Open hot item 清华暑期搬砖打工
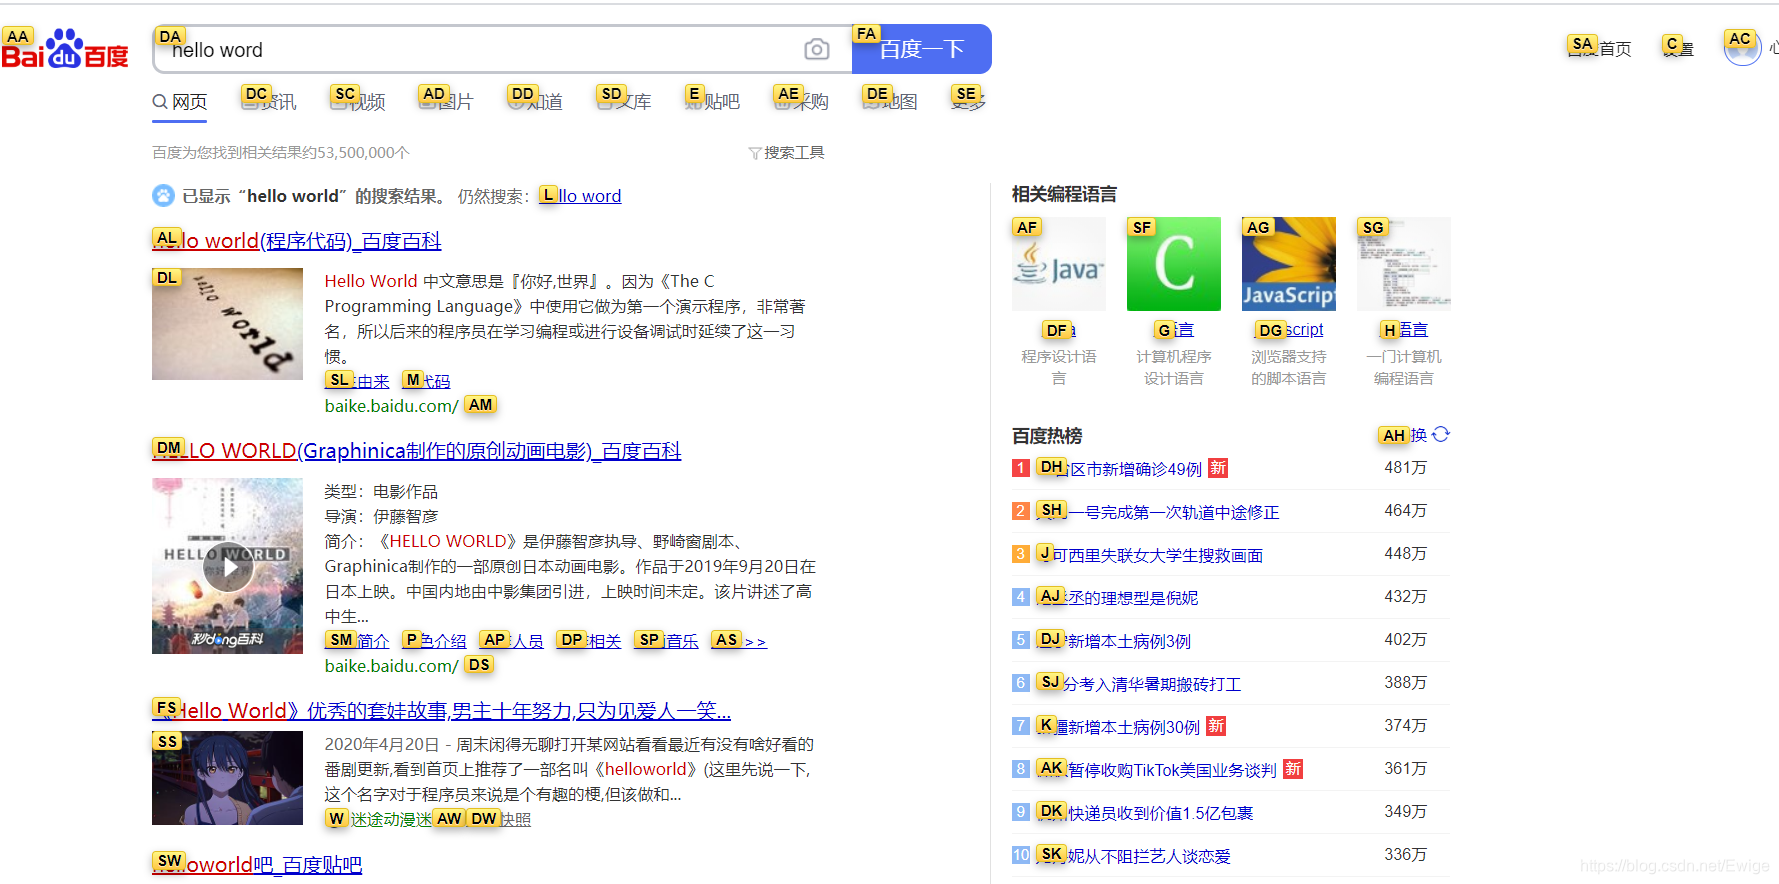The width and height of the screenshot is (1779, 884). 1139,684
